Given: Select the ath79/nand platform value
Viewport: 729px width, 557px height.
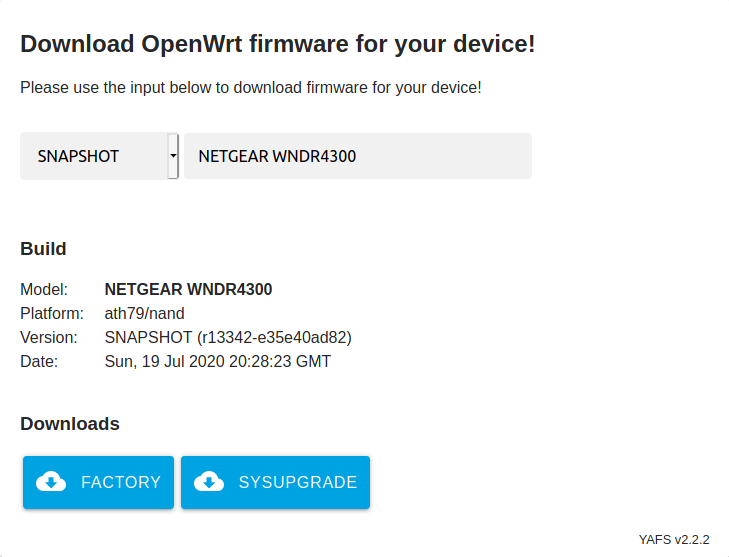Looking at the screenshot, I should coord(145,313).
